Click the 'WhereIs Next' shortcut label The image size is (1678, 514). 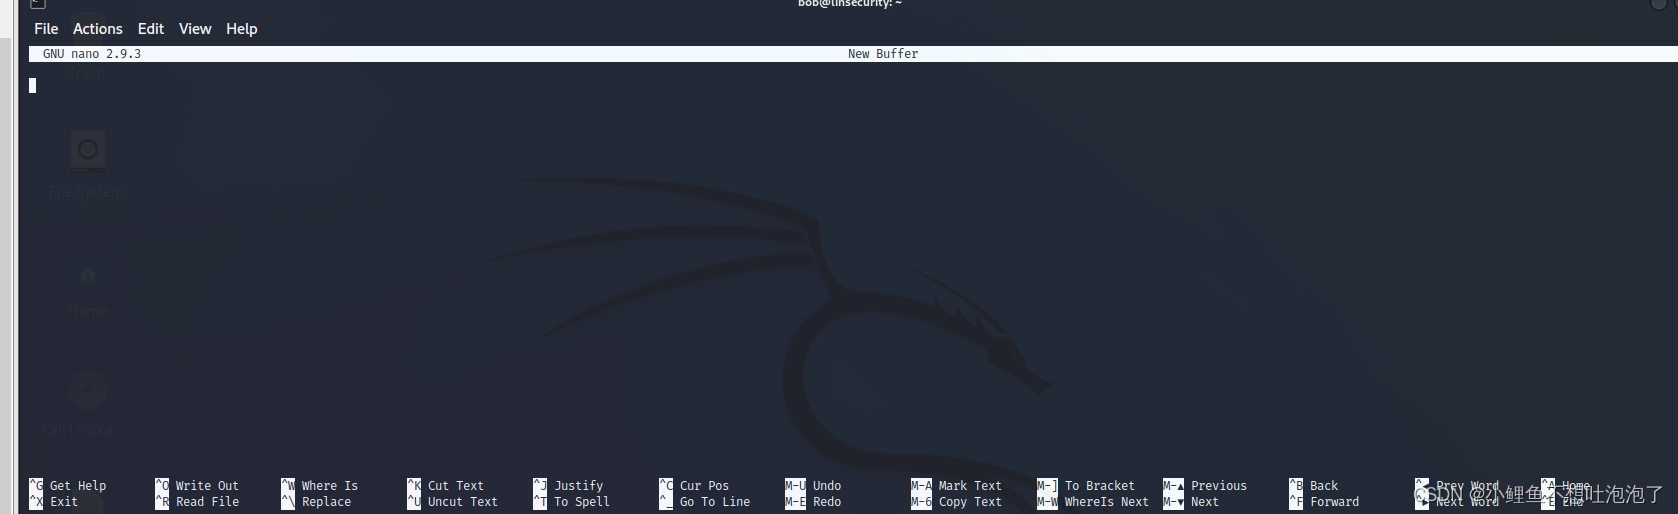coord(1107,502)
